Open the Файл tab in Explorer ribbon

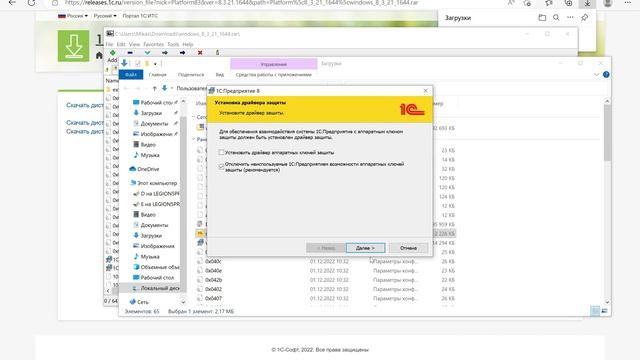(131, 75)
